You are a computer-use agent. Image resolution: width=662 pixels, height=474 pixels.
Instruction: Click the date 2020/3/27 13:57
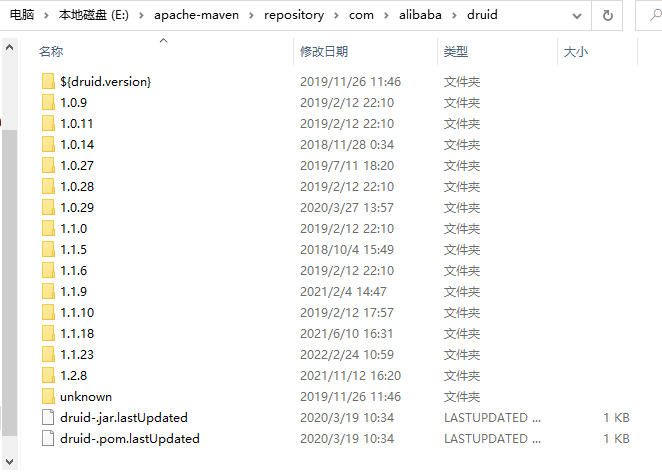point(347,207)
